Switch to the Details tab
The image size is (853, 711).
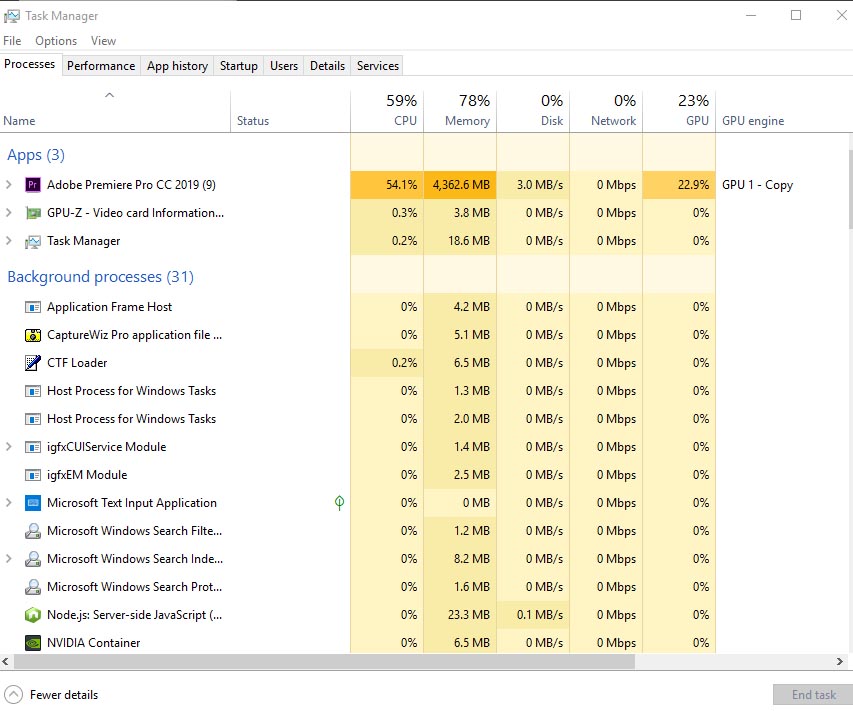(x=327, y=66)
